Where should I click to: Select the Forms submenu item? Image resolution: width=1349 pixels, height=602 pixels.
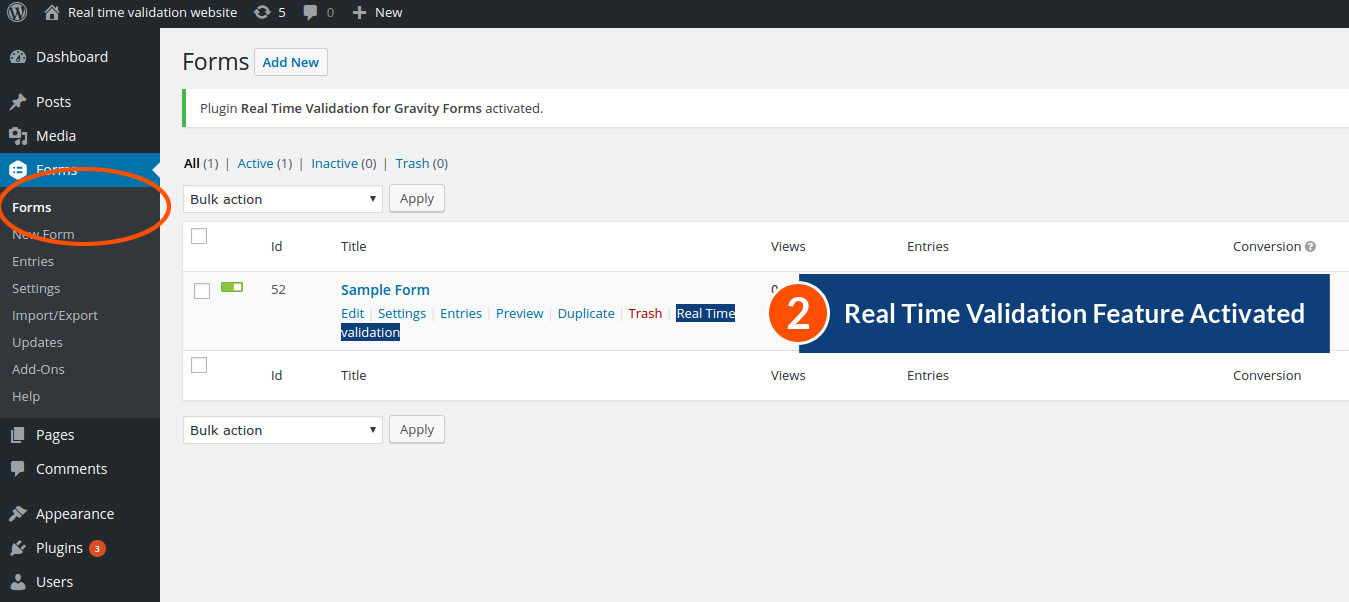click(32, 207)
